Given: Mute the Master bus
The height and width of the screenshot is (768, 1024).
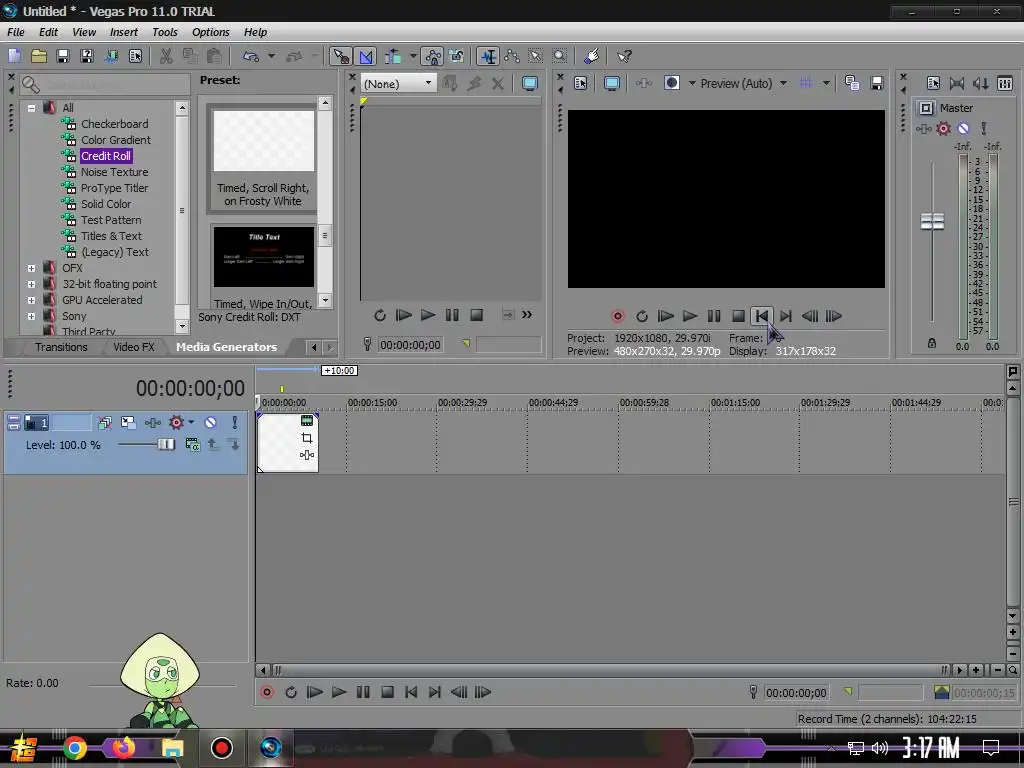Looking at the screenshot, I should [x=963, y=129].
